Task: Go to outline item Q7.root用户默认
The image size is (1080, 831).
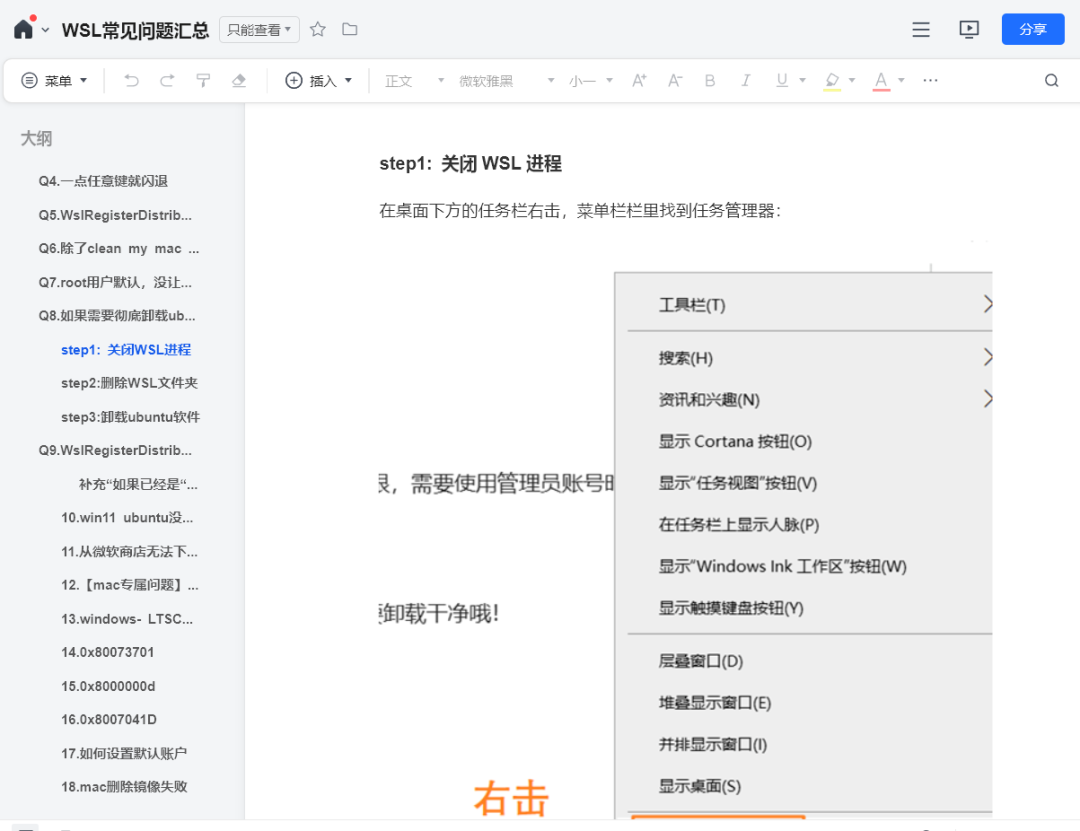Action: 115,283
